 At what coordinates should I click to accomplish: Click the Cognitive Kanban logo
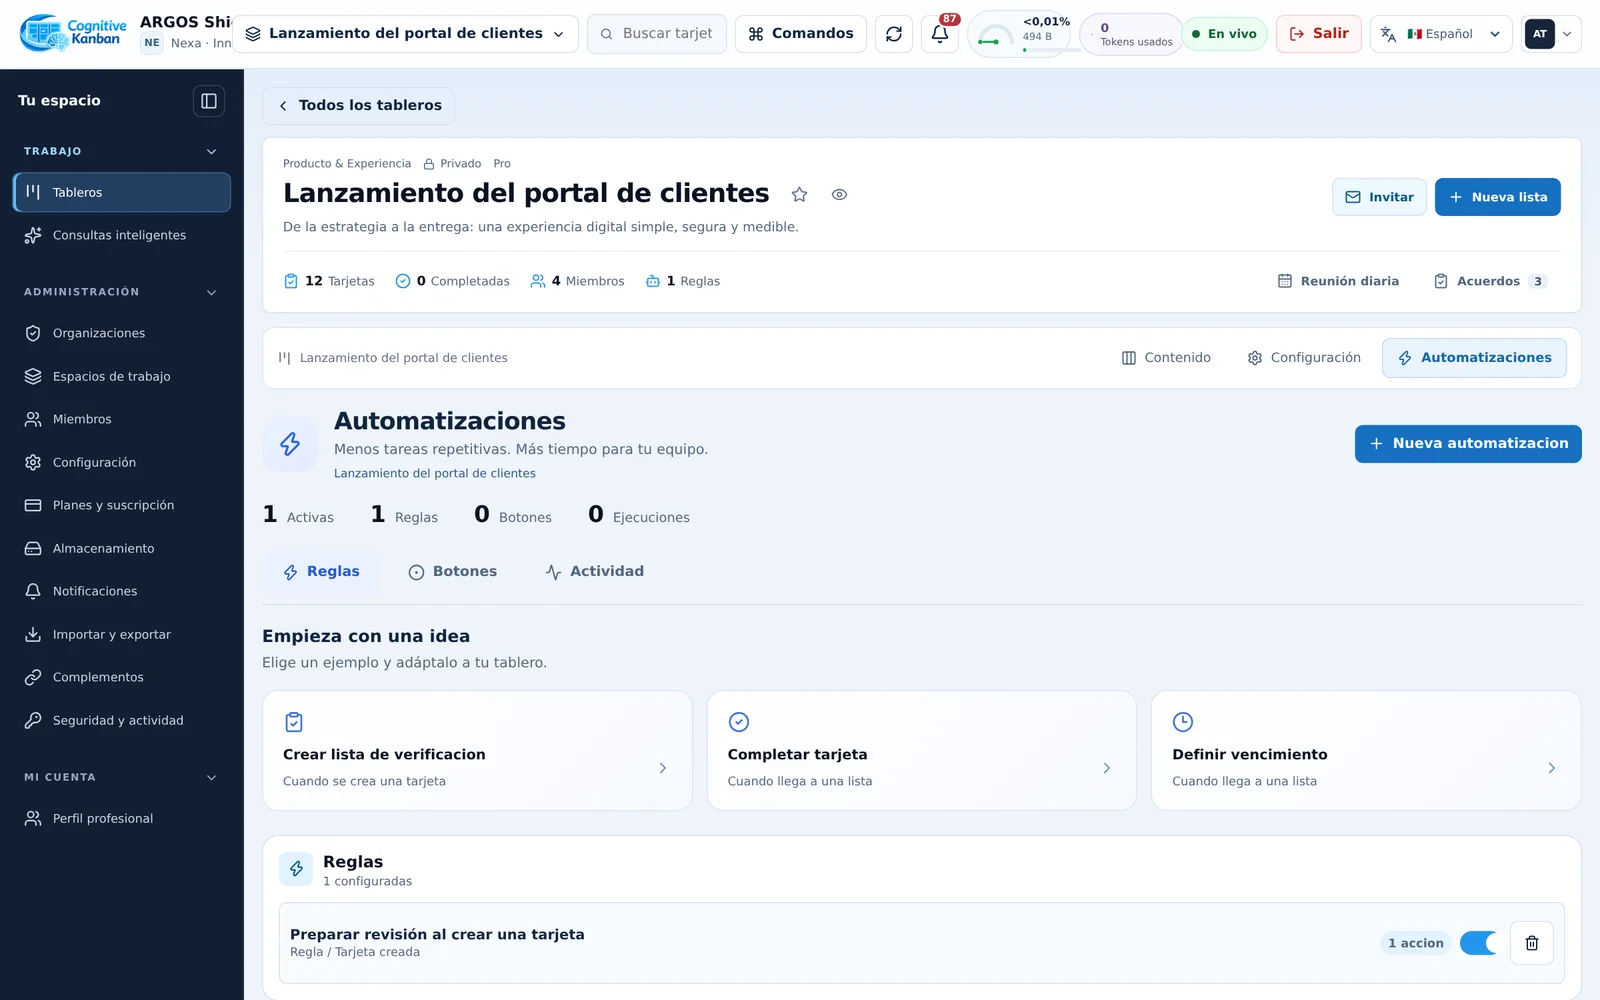[74, 33]
